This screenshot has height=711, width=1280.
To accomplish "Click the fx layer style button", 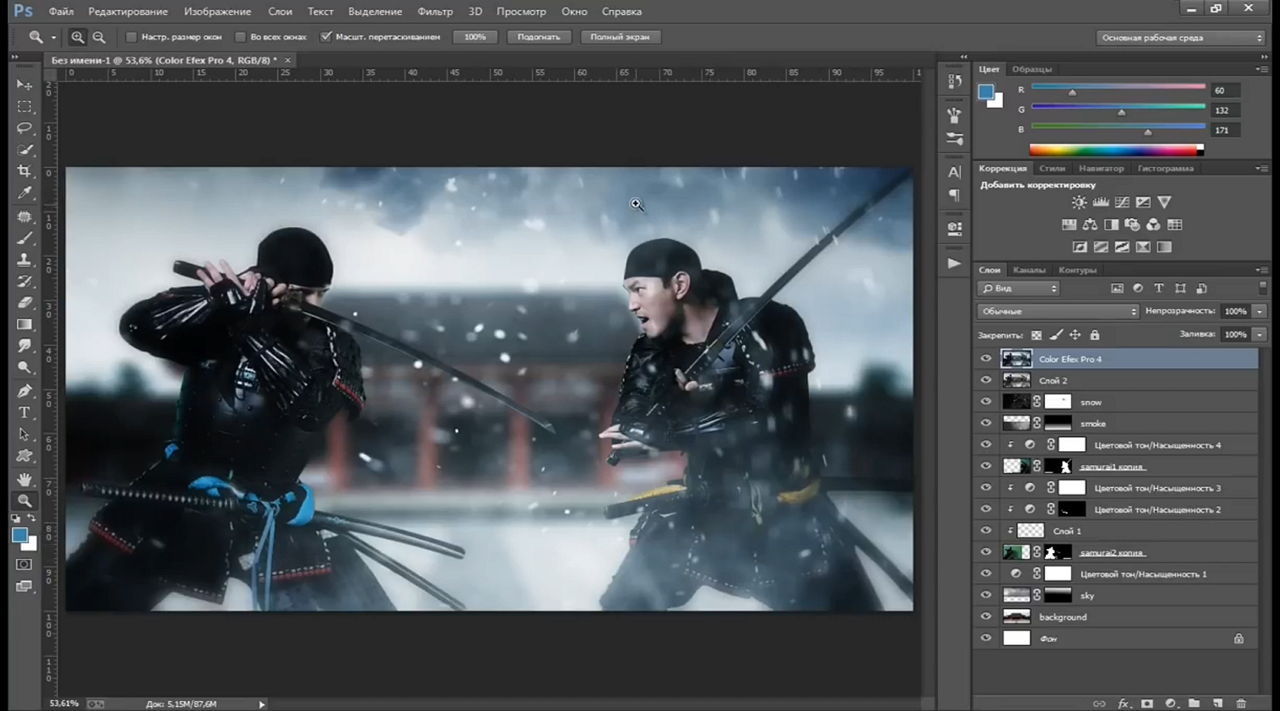I will (1123, 704).
